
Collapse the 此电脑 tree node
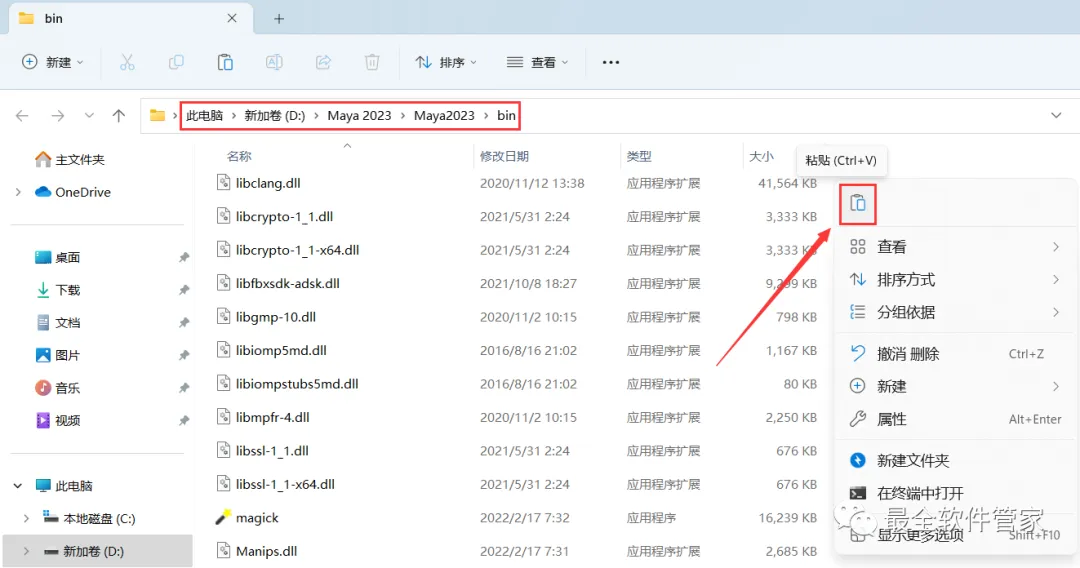point(18,486)
